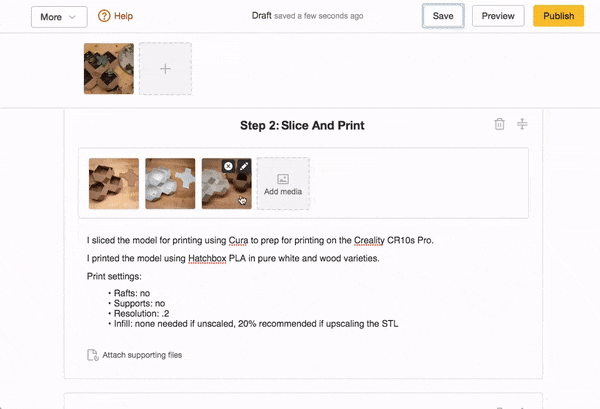The width and height of the screenshot is (600, 409).
Task: Delete Step 2 with trash icon
Action: [499, 124]
